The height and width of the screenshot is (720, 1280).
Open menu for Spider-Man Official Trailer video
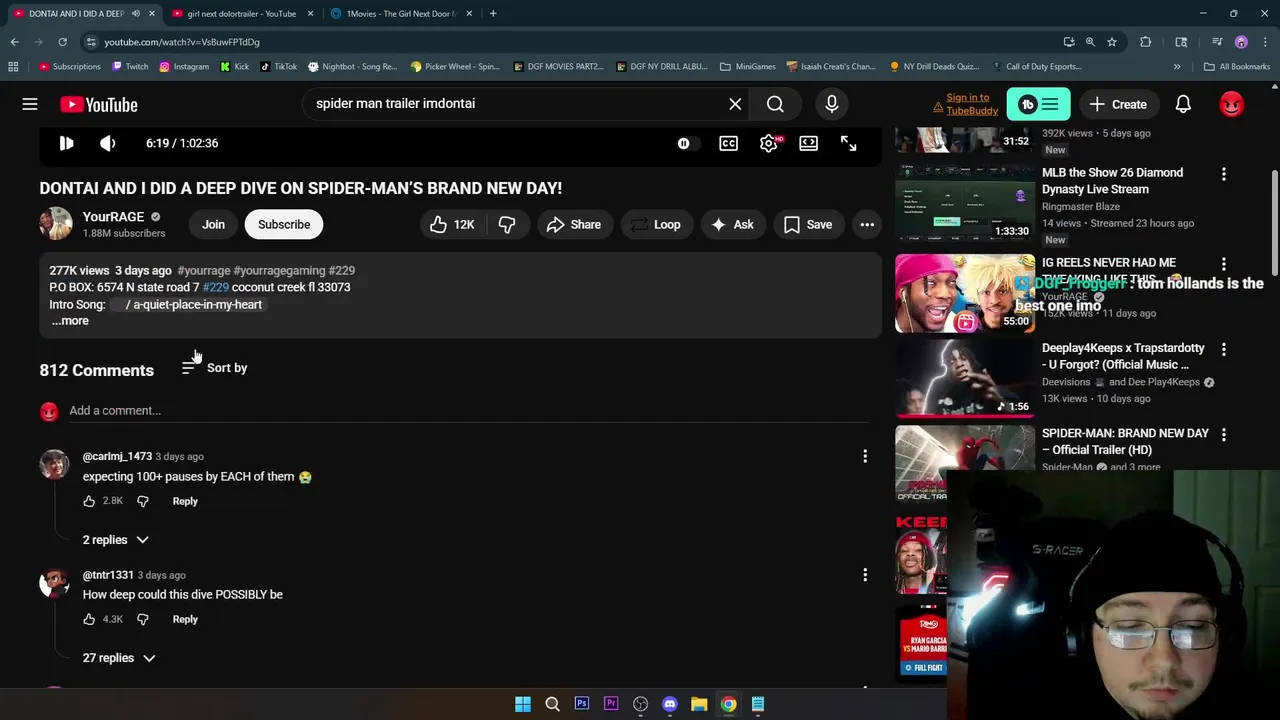click(1223, 435)
